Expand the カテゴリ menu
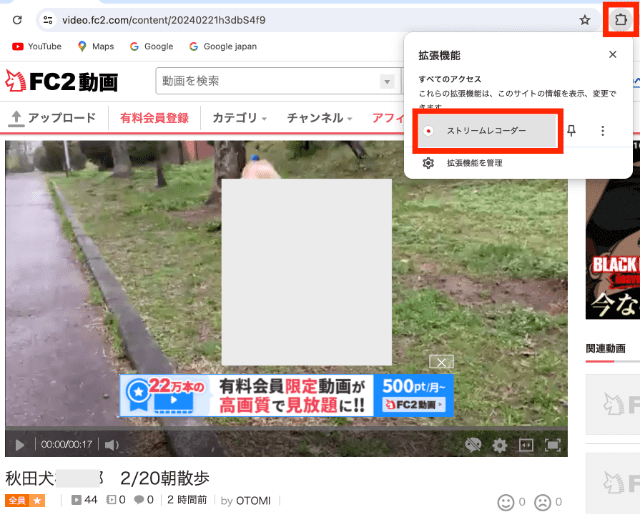The width and height of the screenshot is (640, 515). 240,118
